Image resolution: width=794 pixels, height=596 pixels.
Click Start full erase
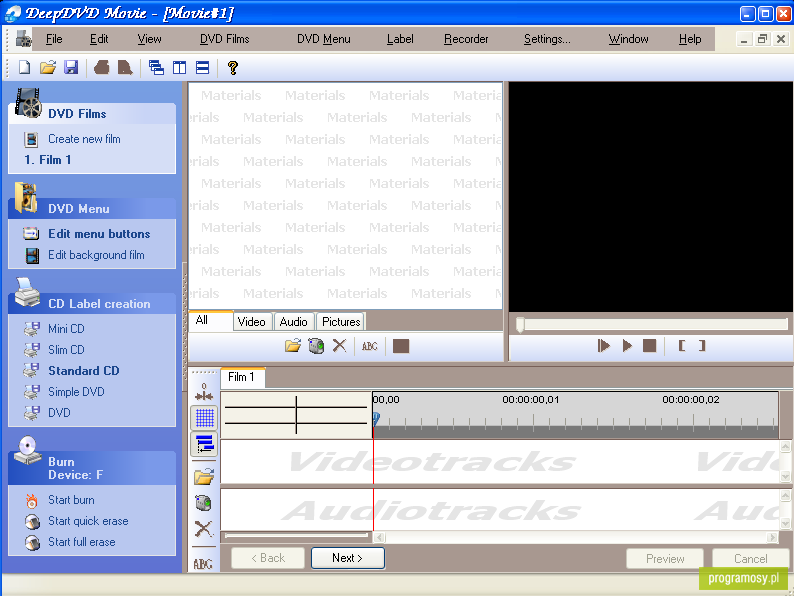[x=82, y=542]
